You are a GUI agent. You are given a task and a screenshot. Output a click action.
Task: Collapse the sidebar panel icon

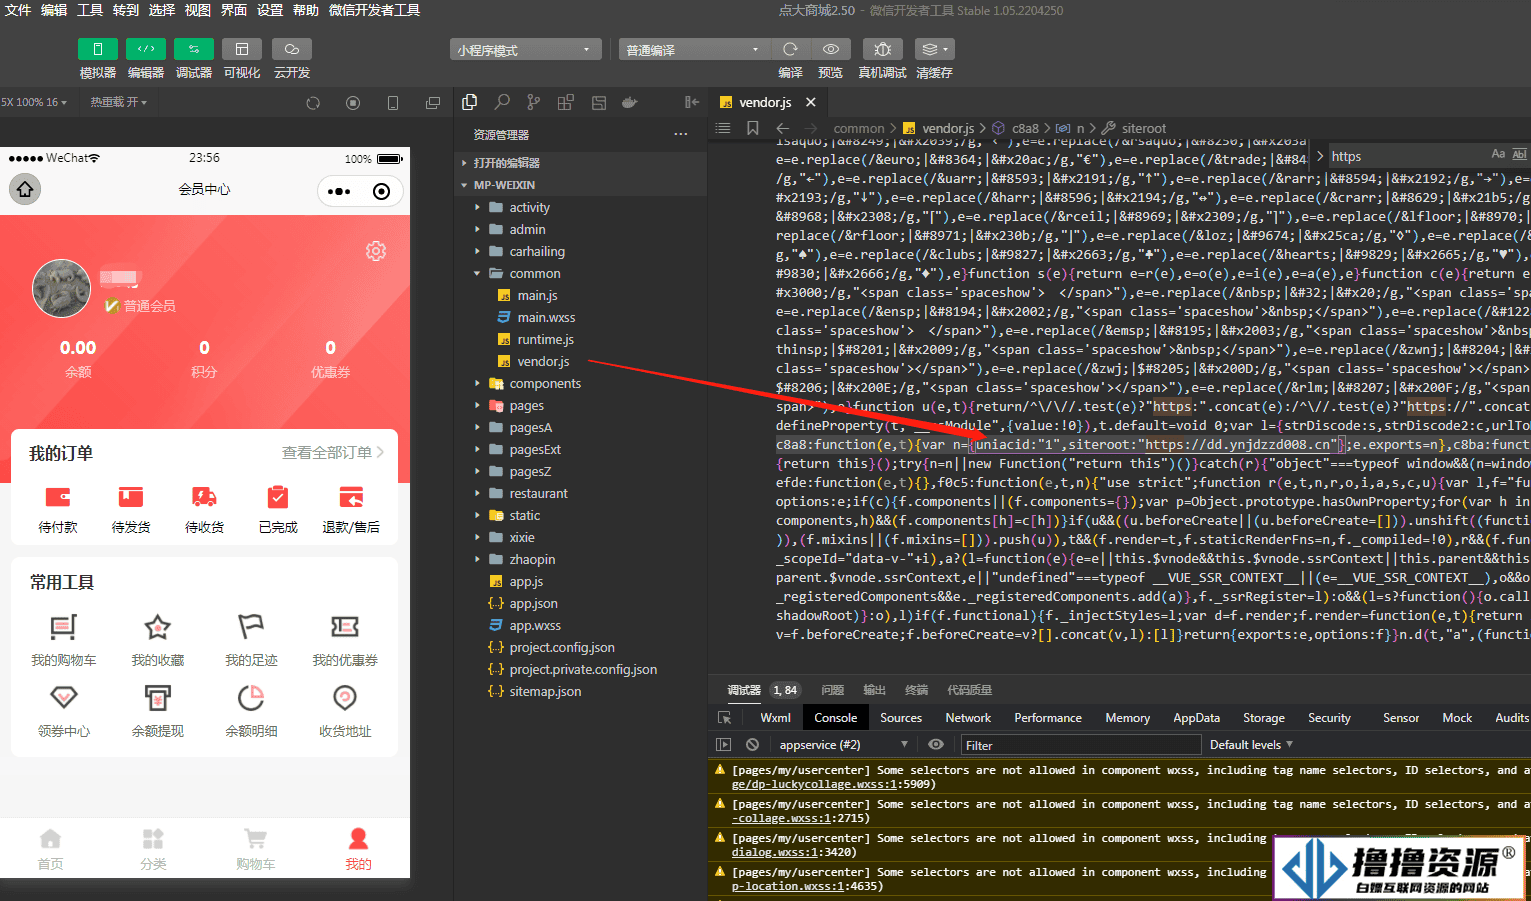[691, 102]
